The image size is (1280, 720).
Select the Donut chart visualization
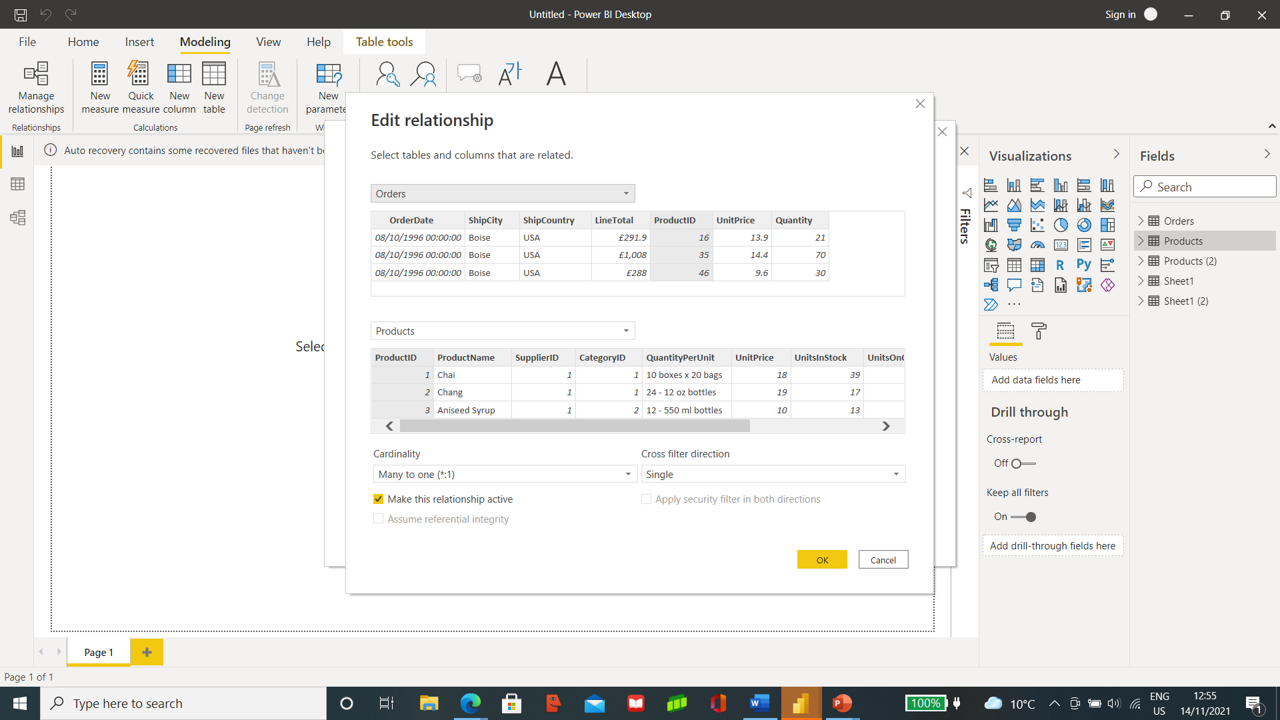pyautogui.click(x=1084, y=225)
